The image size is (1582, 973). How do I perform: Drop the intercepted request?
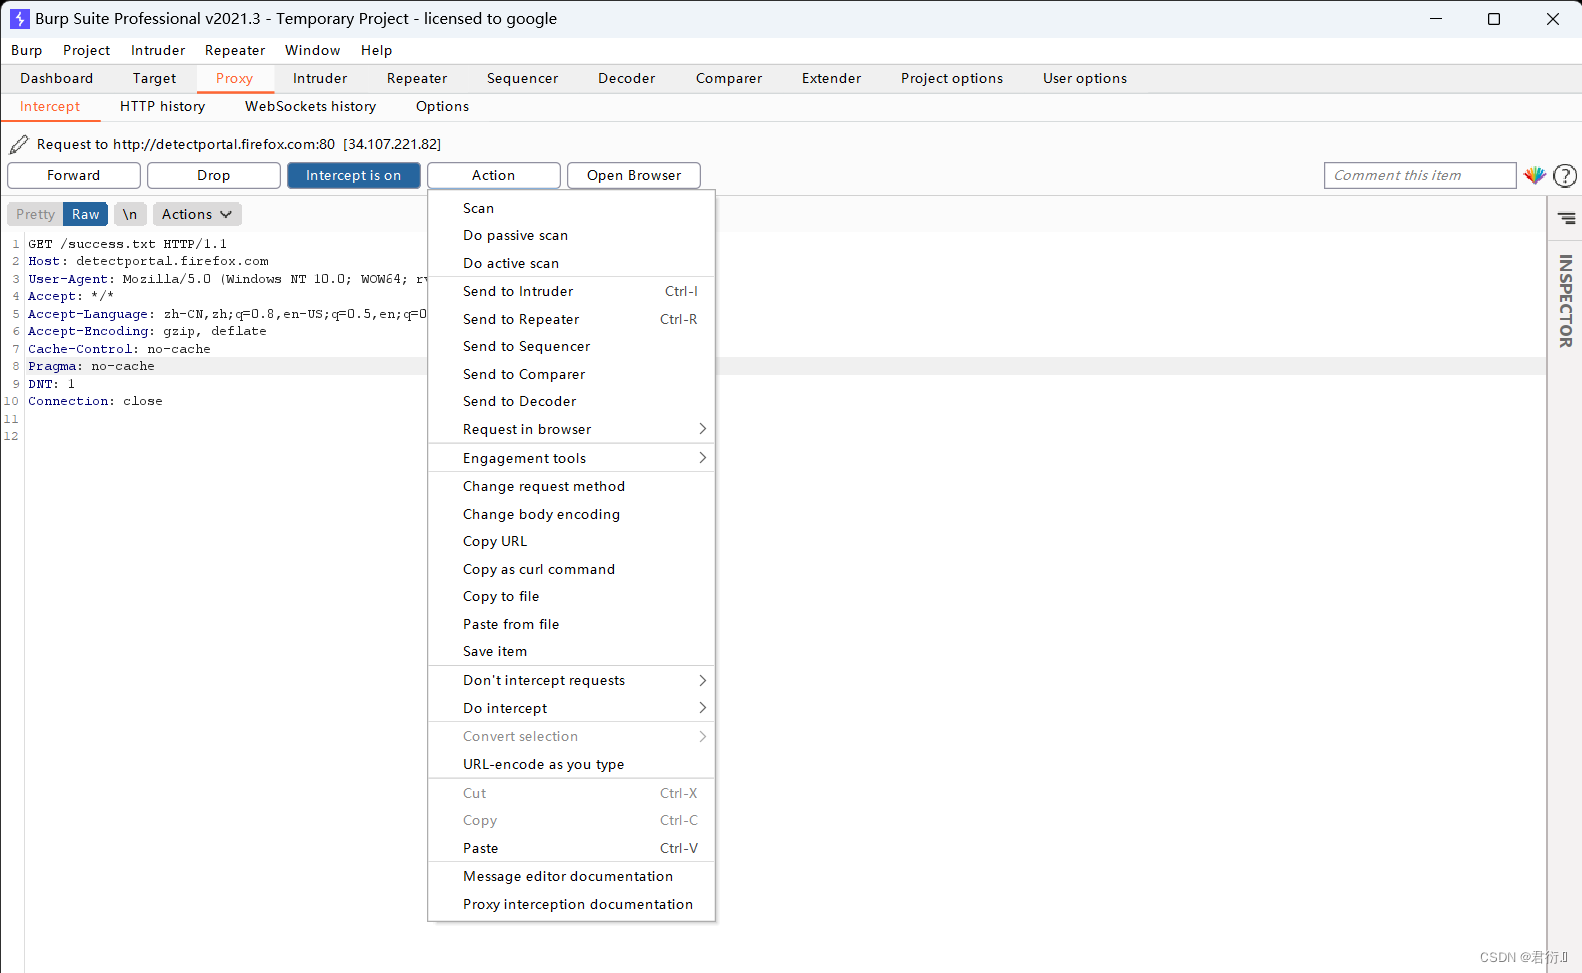pos(214,175)
